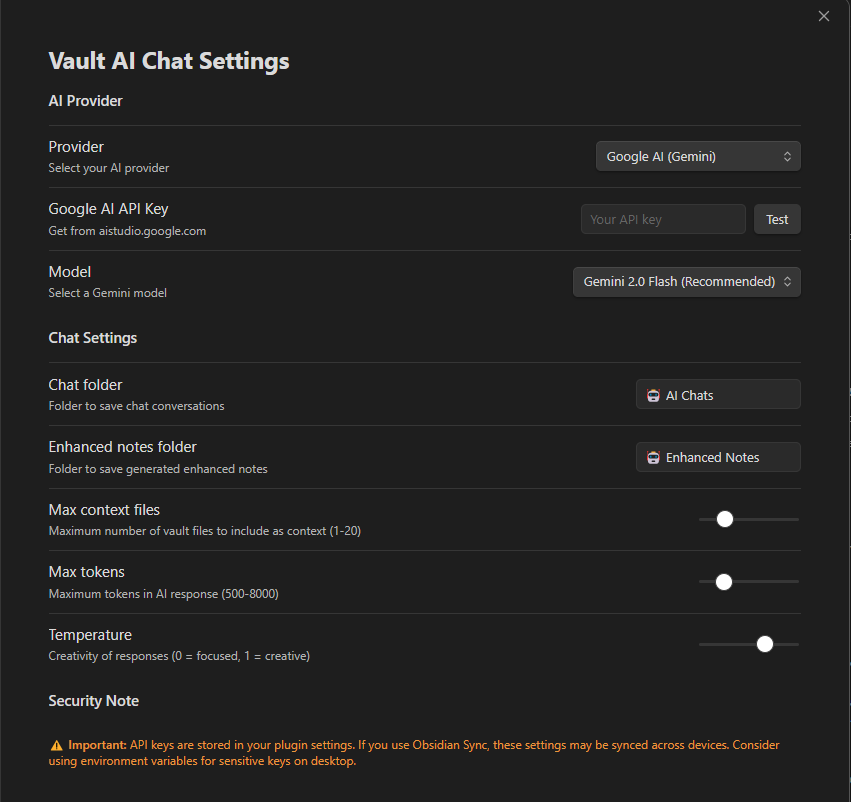Focus the Google AI API key input field
This screenshot has width=851, height=802.
pos(662,219)
